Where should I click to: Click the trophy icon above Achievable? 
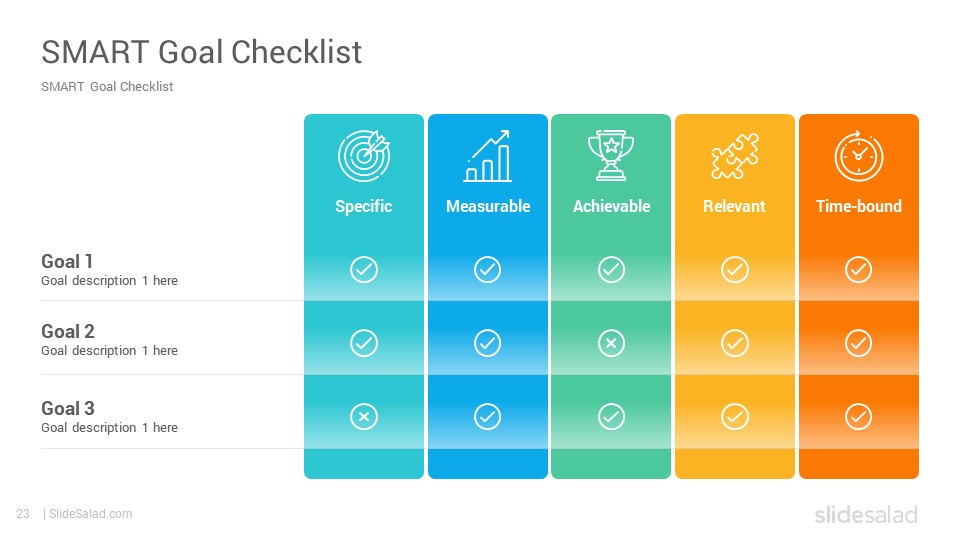click(x=611, y=156)
